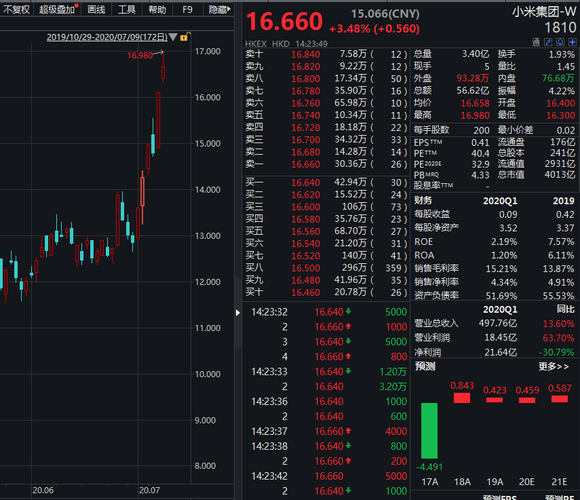This screenshot has height=500, width=580.
Task: Open the 画线 drawing menu
Action: (x=97, y=10)
